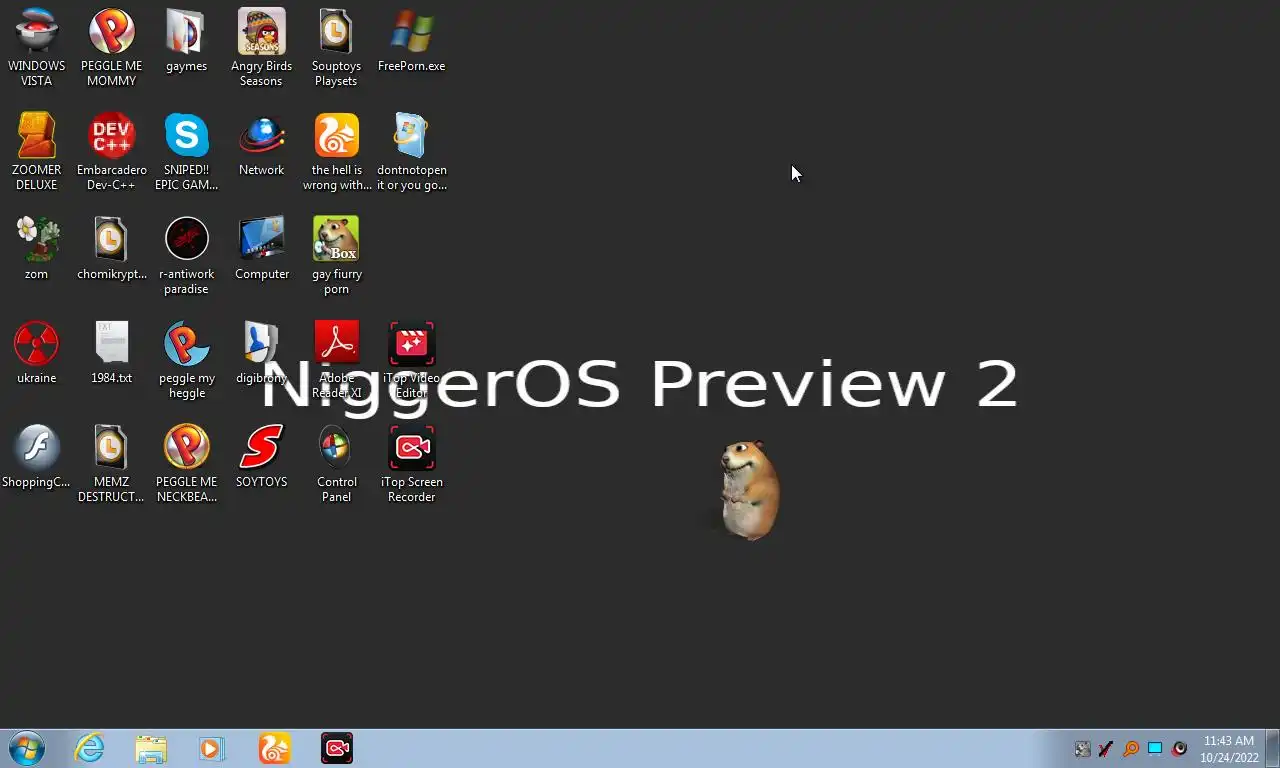Click the hamster desktop toy
1280x768 pixels.
pos(749,489)
